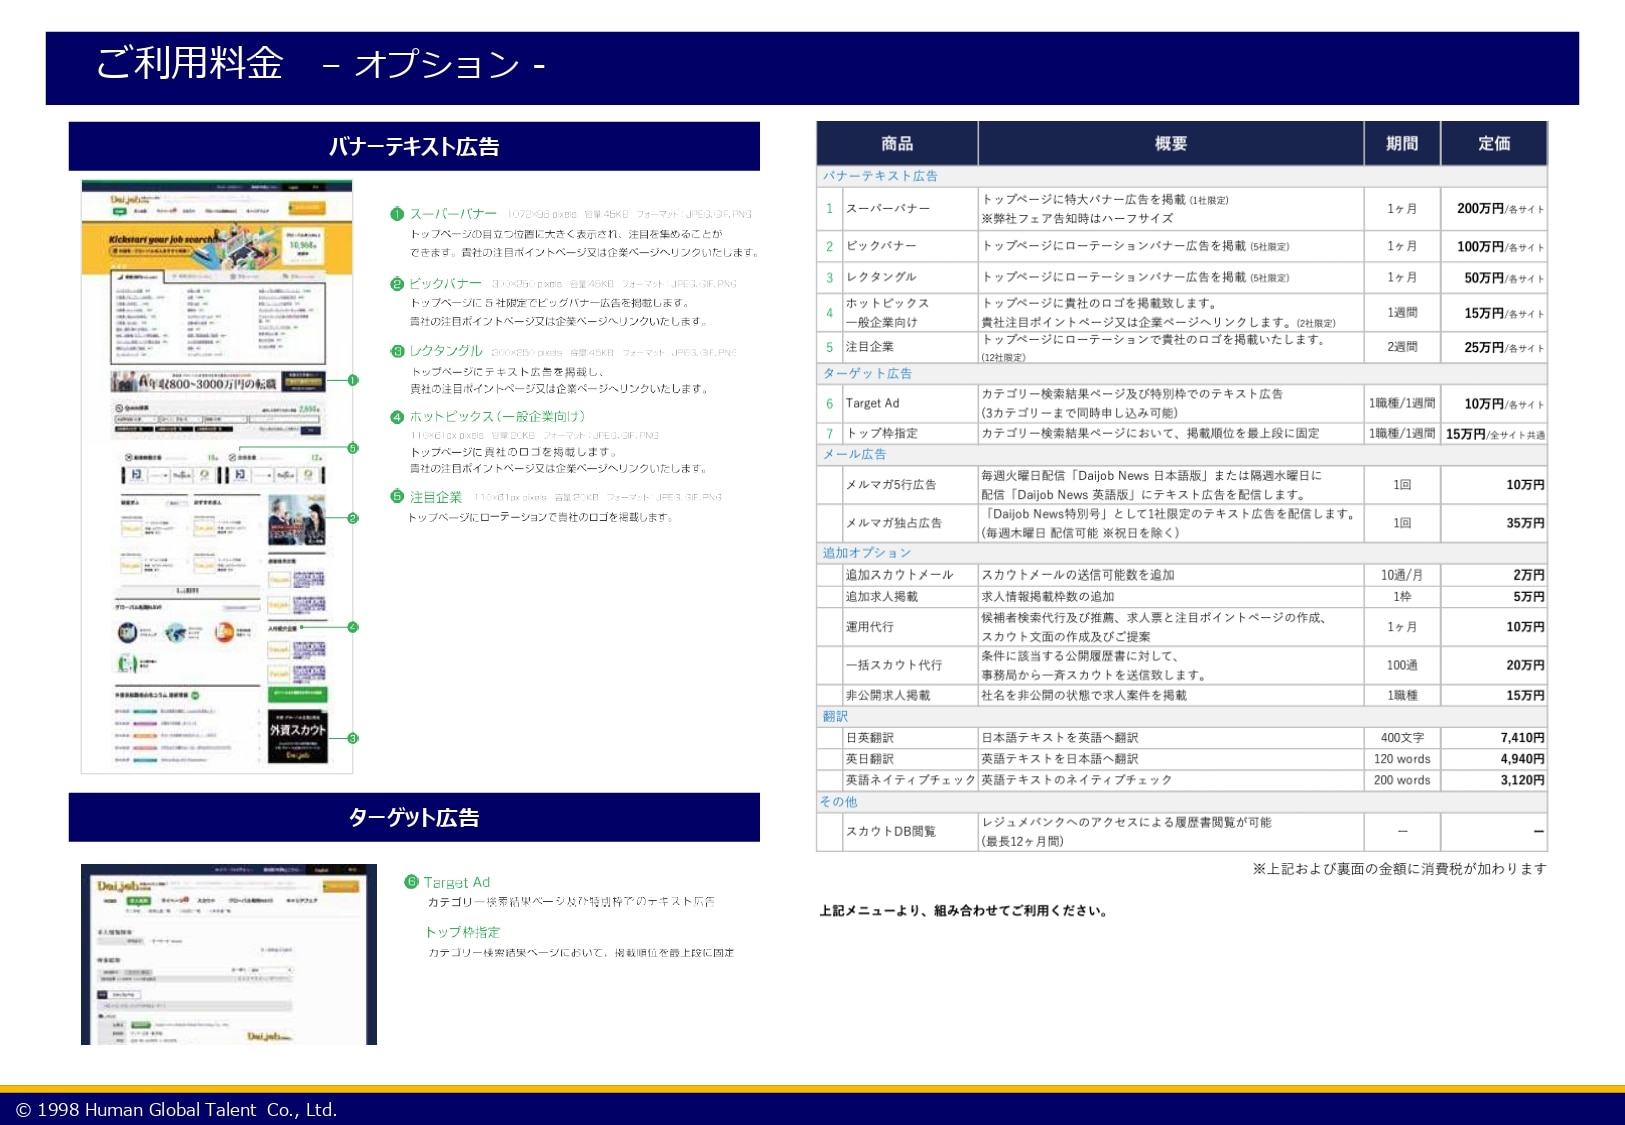Click the 概要 column header
The image size is (1625, 1125).
coord(1170,144)
